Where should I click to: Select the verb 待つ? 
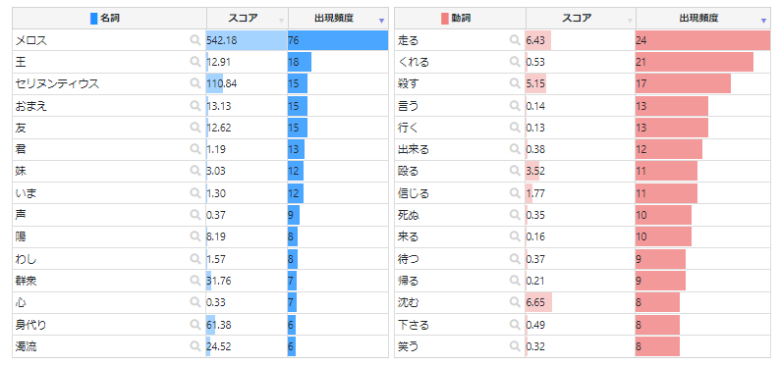click(x=408, y=259)
